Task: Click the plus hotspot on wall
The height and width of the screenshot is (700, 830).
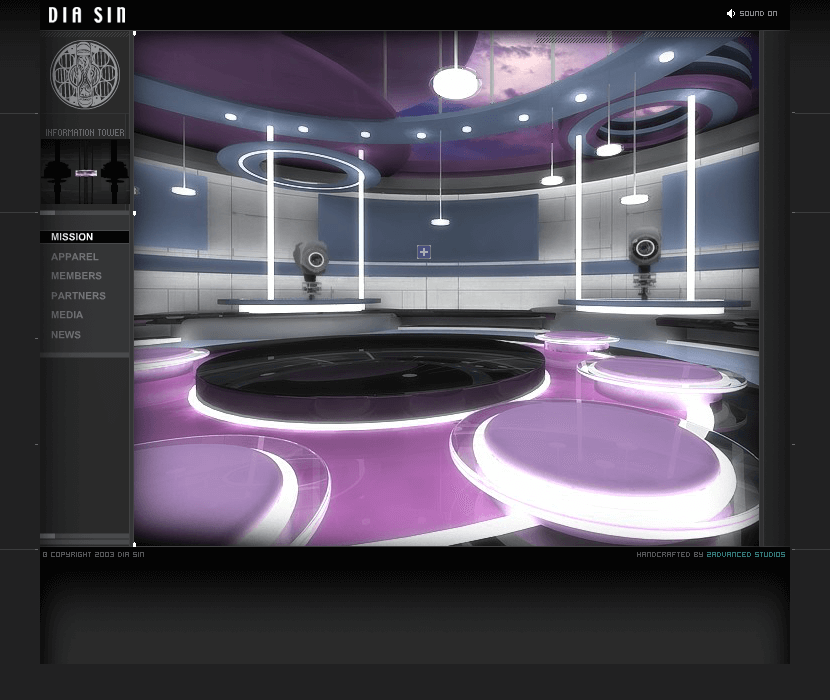Action: [x=424, y=252]
